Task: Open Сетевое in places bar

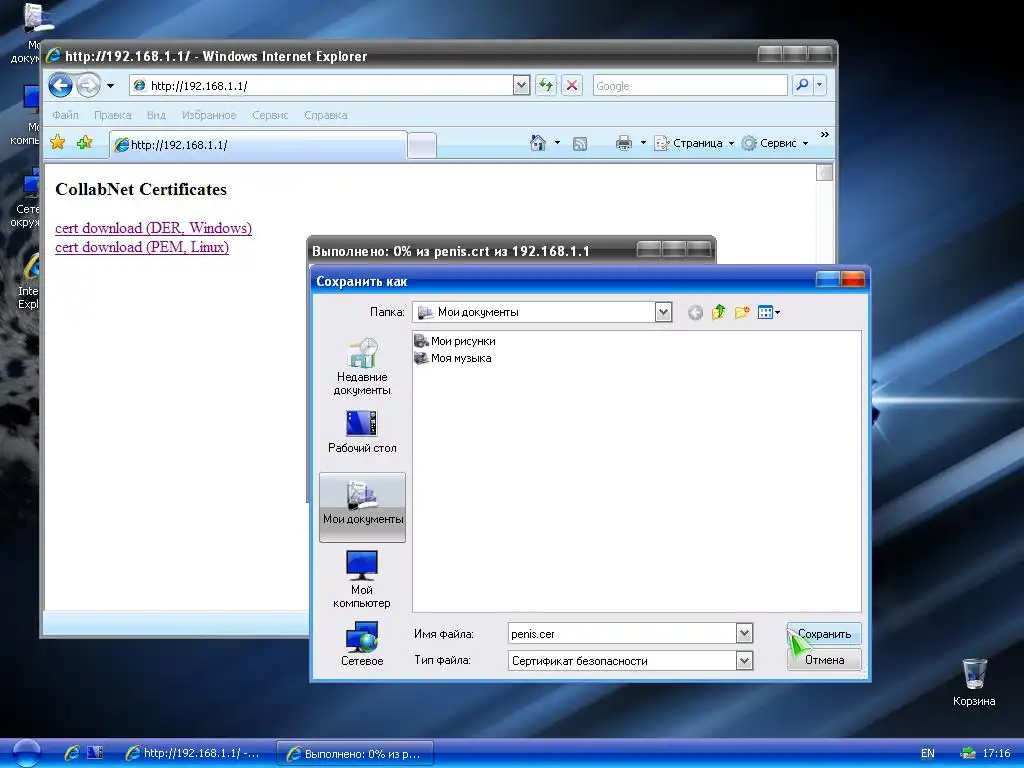Action: click(362, 644)
